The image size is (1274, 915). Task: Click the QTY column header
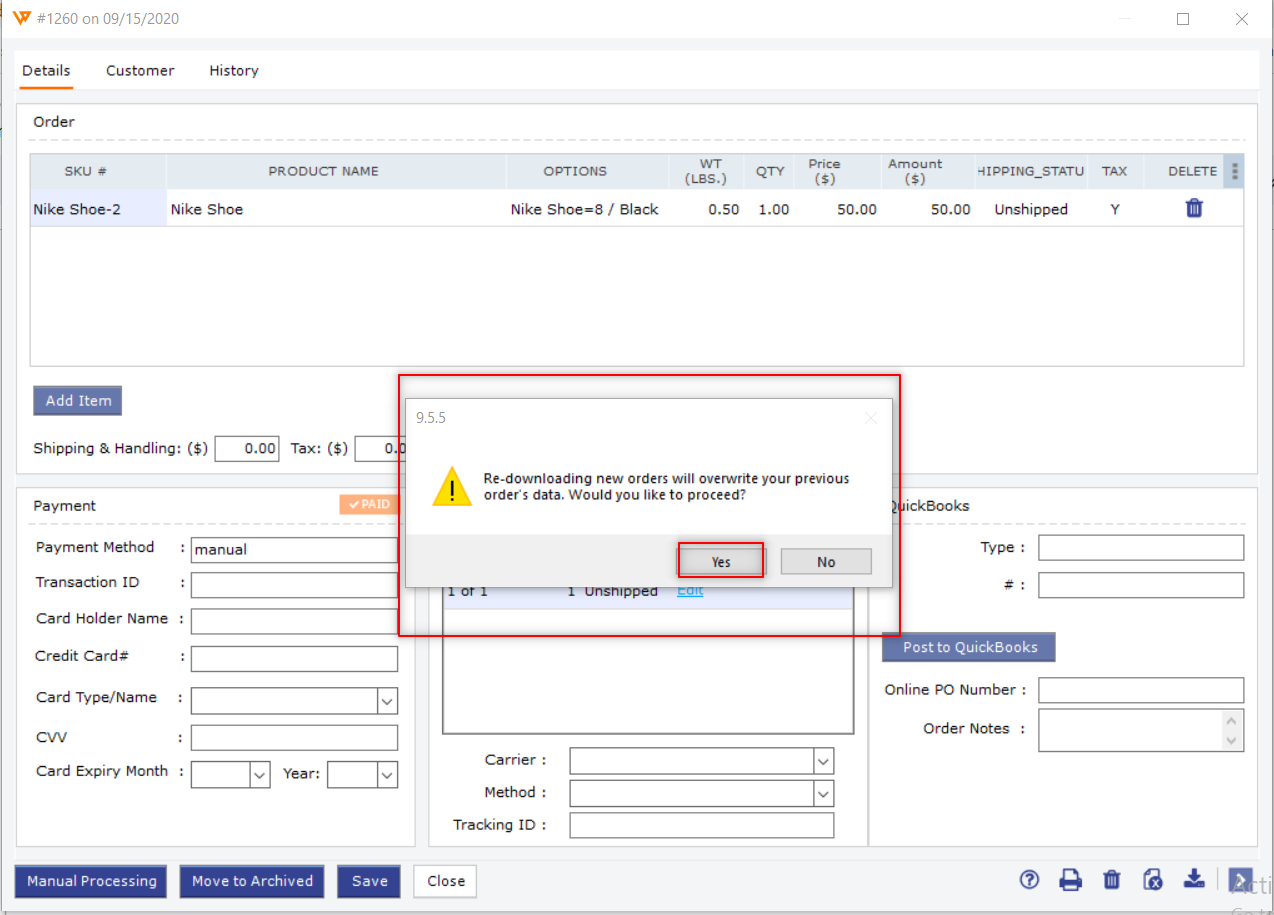[770, 171]
